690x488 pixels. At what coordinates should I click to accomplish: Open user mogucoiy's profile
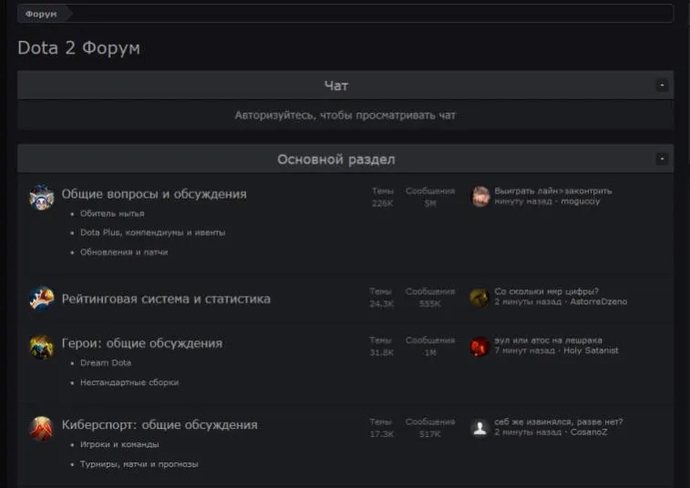pos(580,202)
